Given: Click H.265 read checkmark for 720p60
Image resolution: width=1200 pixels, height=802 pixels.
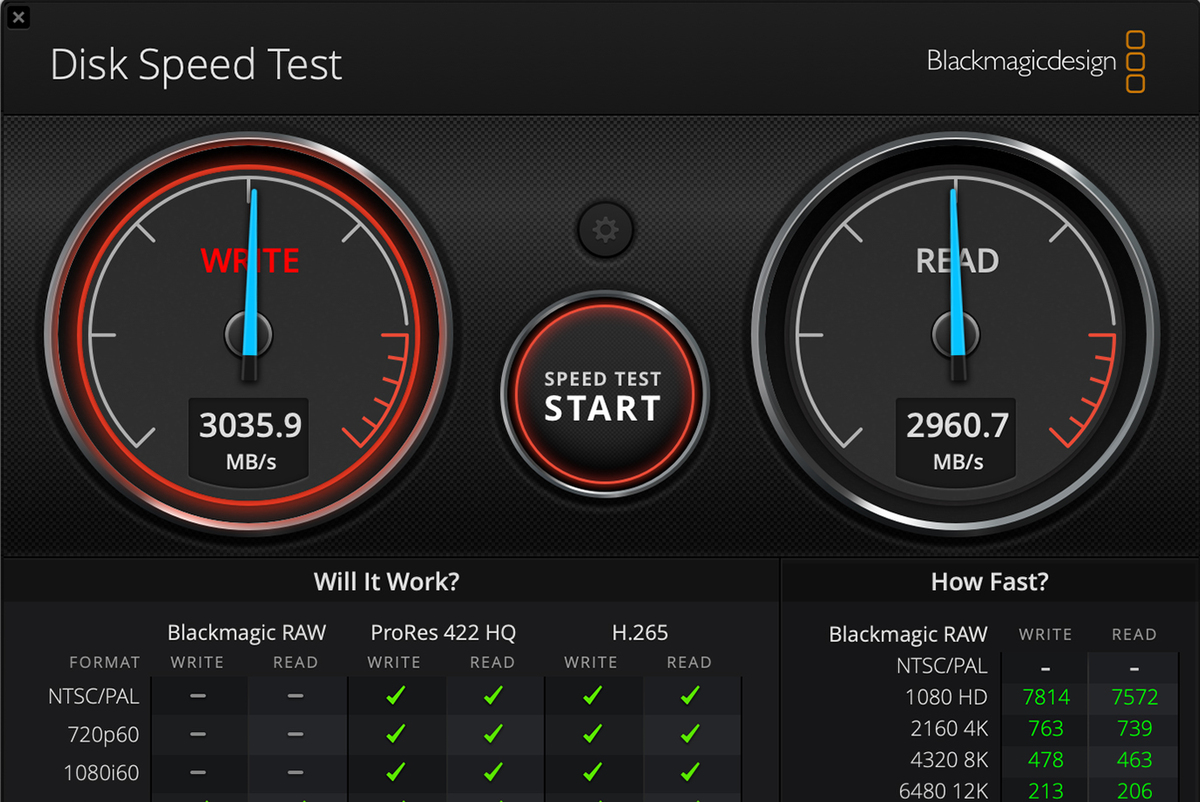Looking at the screenshot, I should [689, 734].
